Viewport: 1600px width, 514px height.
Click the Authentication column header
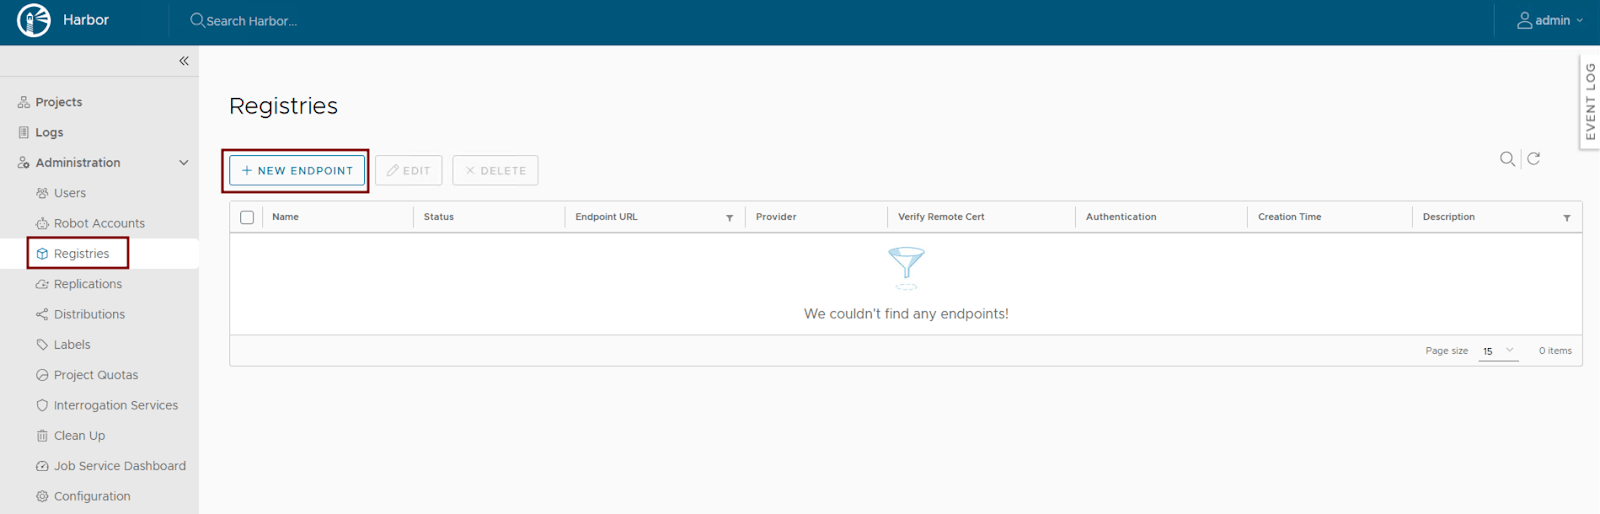(x=1121, y=217)
